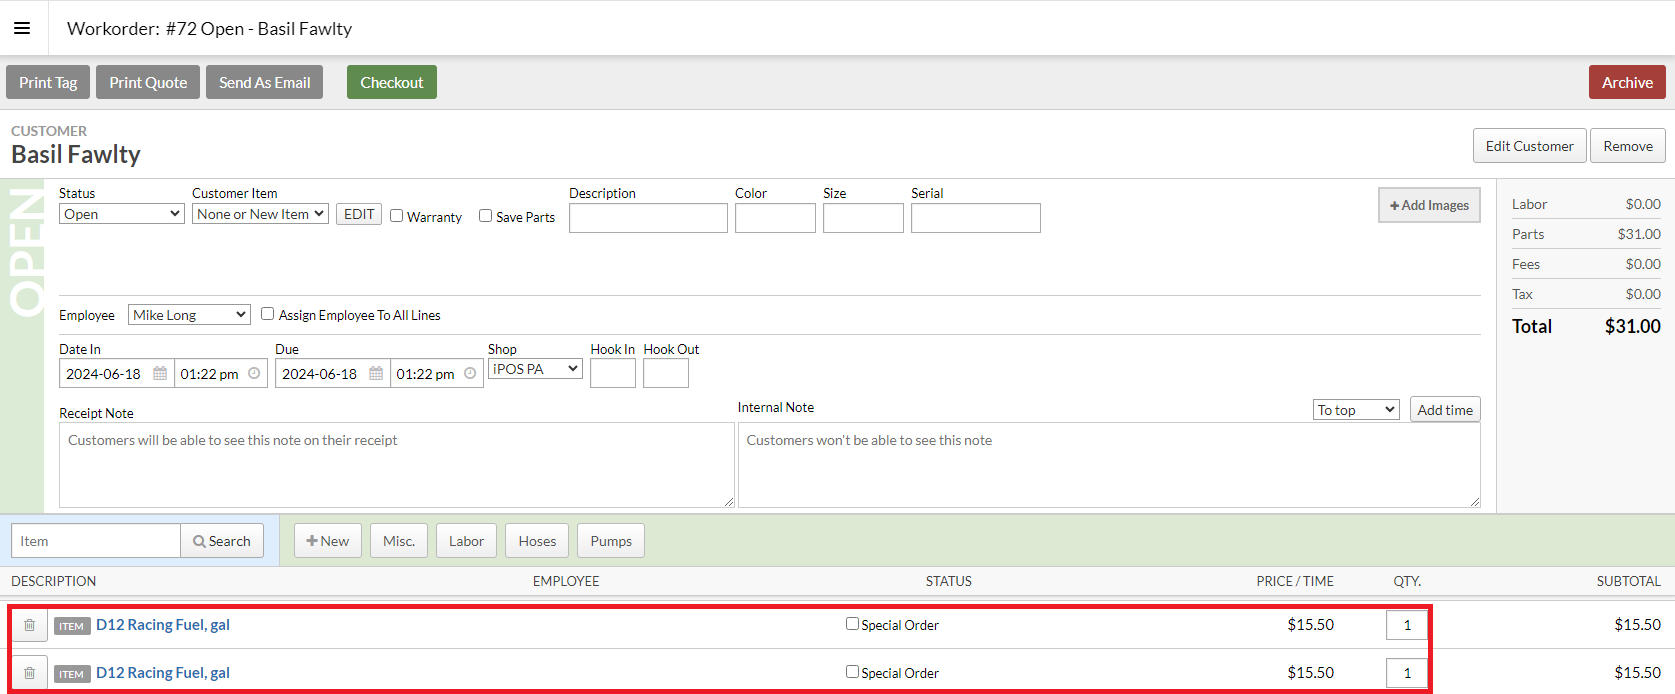This screenshot has width=1675, height=694.
Task: Expand the Status dropdown showing Open
Action: [x=122, y=214]
